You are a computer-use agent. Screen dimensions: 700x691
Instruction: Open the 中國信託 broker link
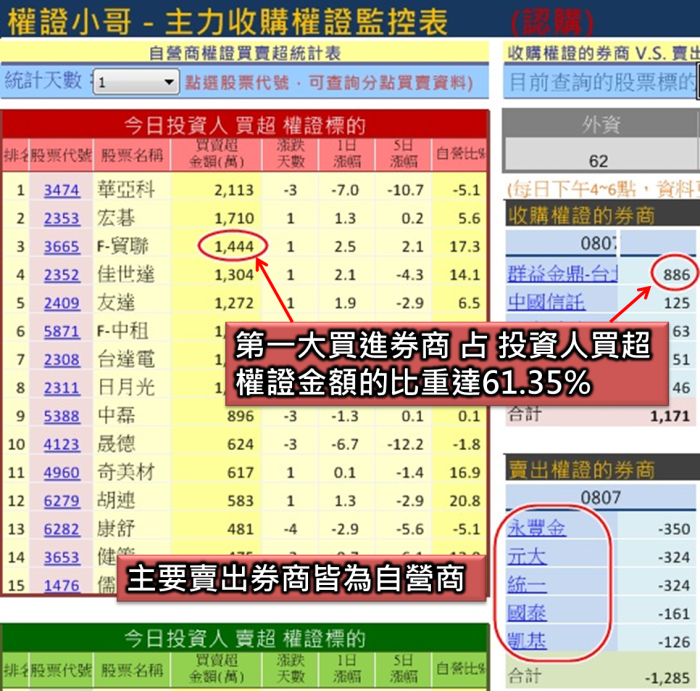click(546, 302)
